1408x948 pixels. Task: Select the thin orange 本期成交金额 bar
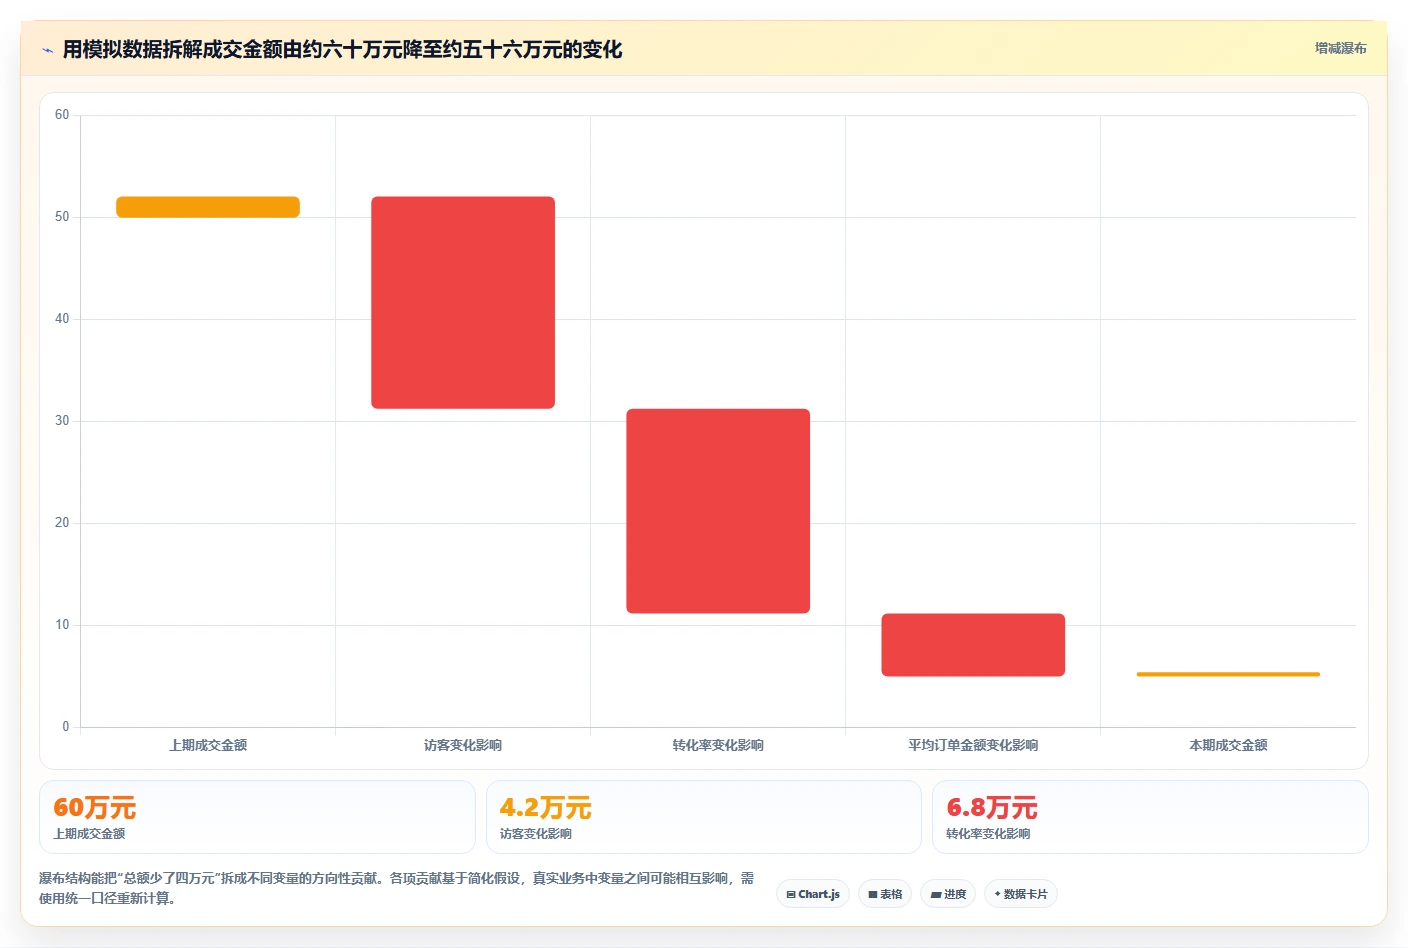click(1228, 674)
